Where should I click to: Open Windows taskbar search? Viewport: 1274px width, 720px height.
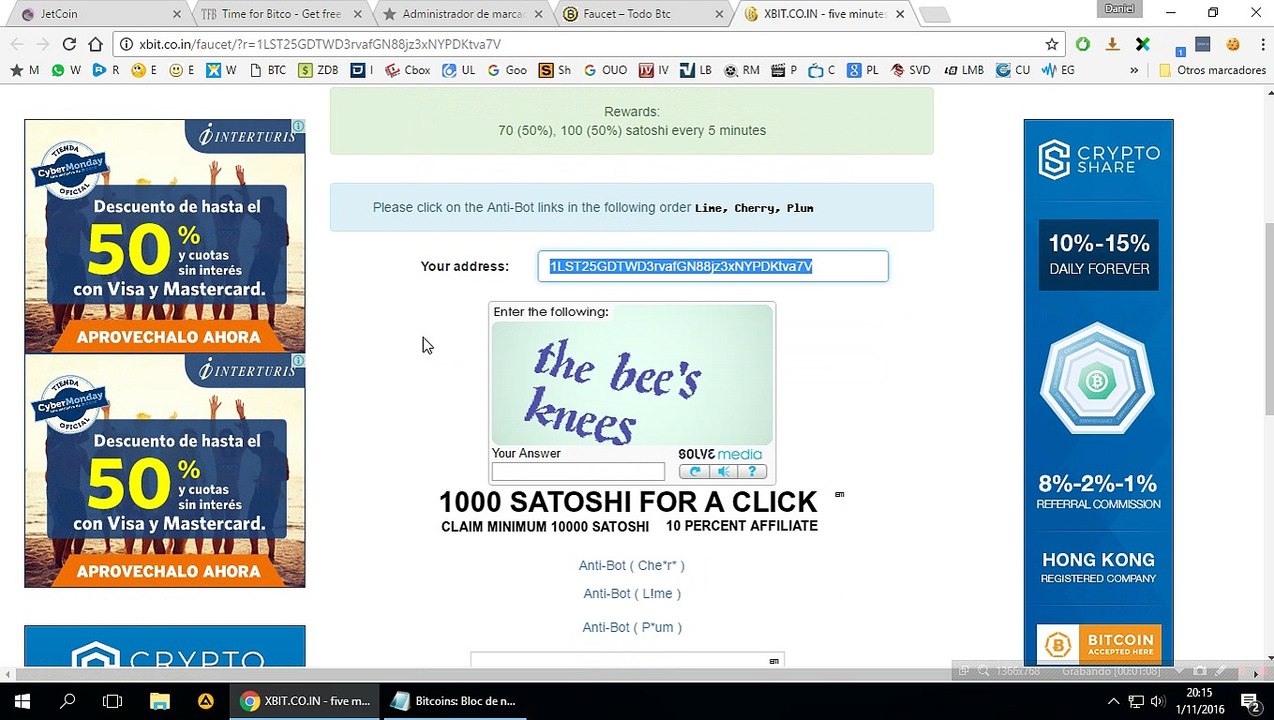pos(68,701)
